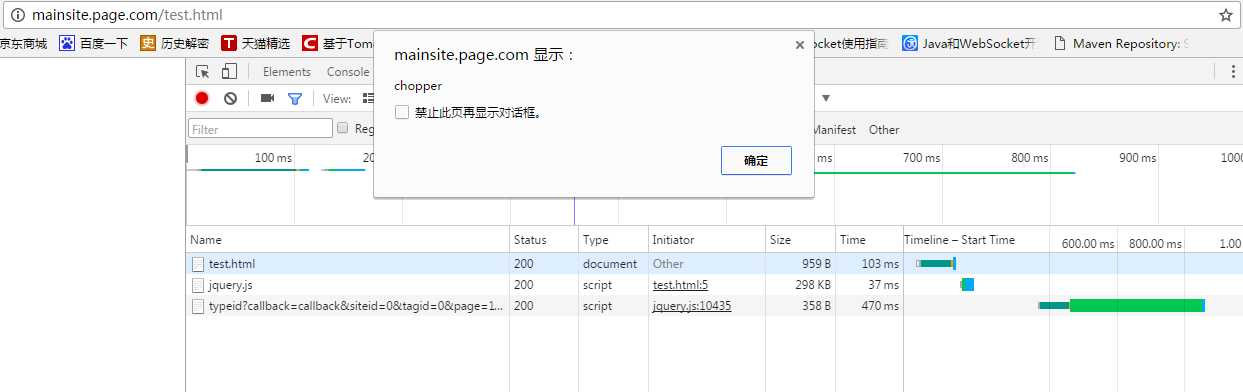Click the 103 ms time cell
The image size is (1243, 392).
click(x=869, y=264)
